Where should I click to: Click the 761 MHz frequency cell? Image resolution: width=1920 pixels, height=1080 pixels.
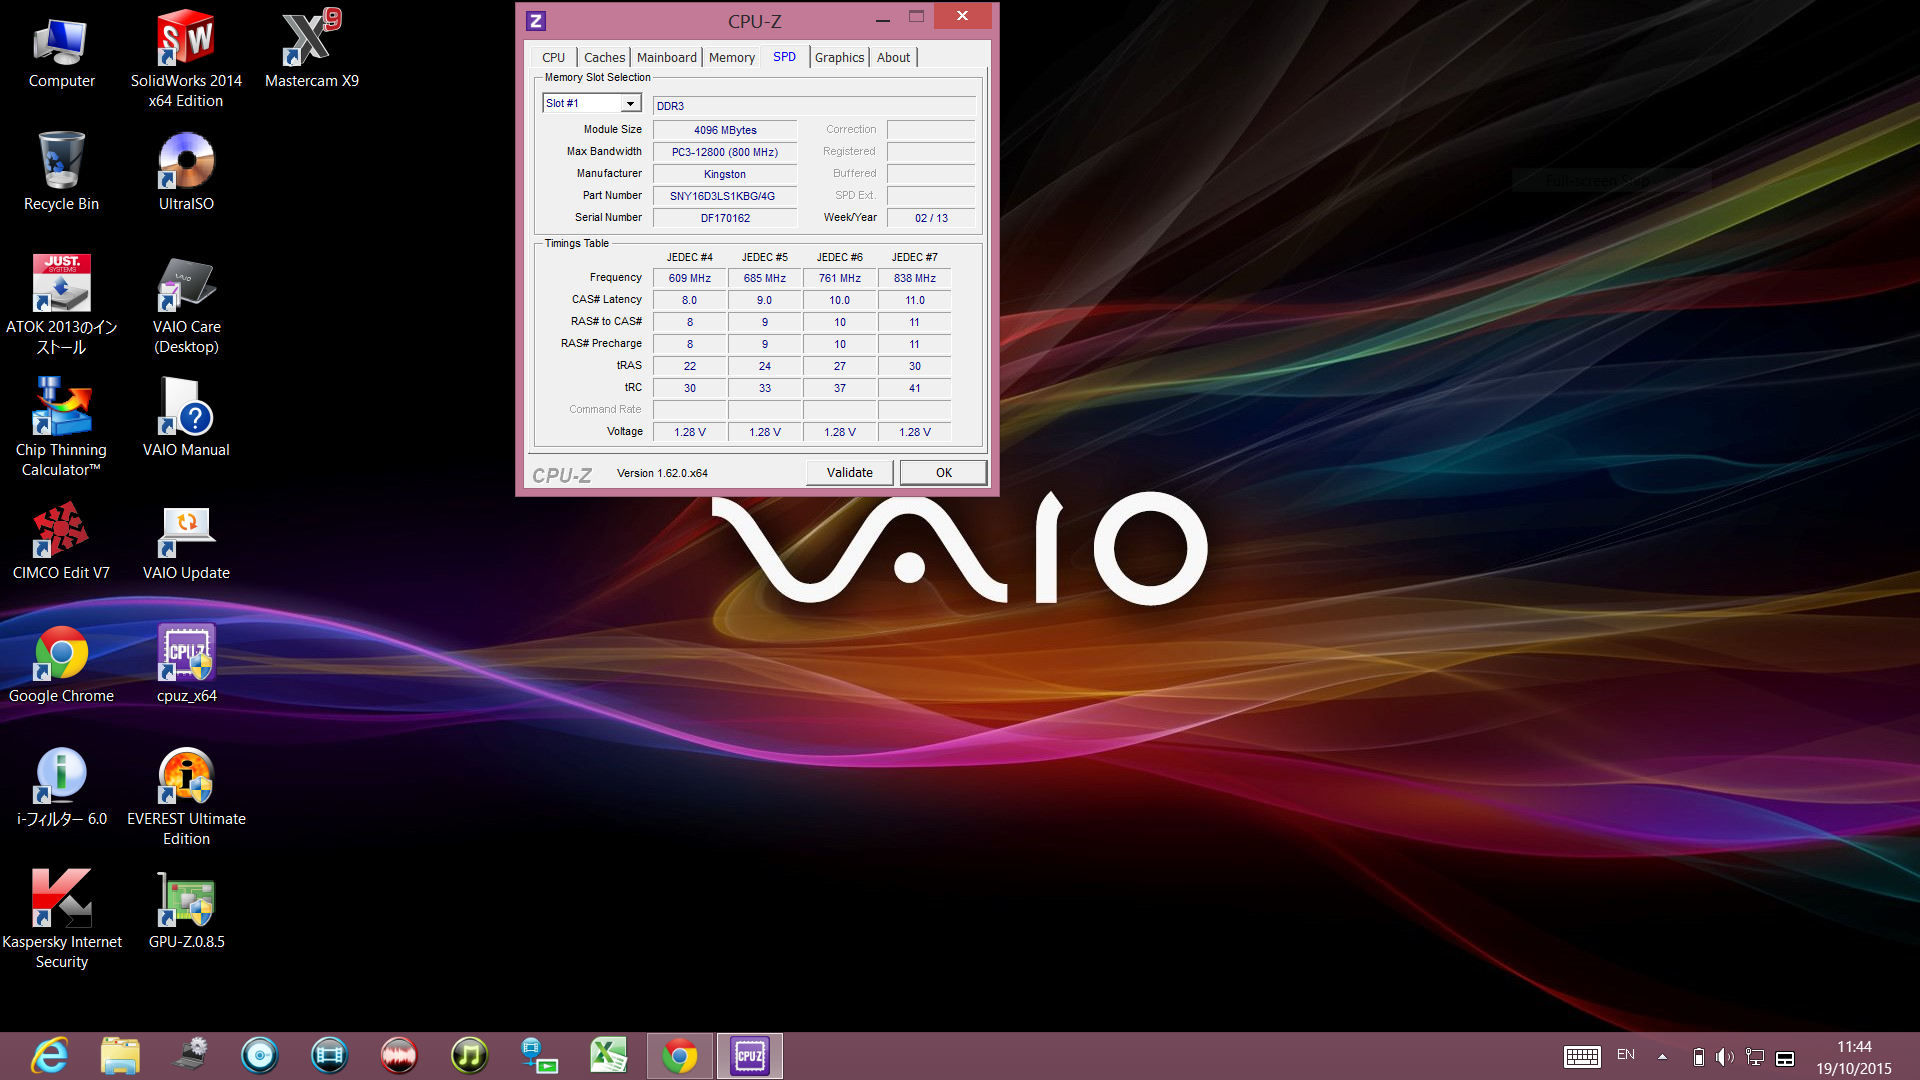[x=839, y=278]
